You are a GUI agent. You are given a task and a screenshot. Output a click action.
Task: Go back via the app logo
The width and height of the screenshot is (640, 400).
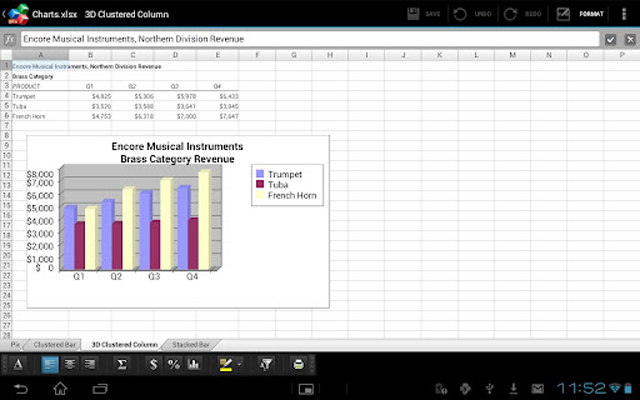[16, 14]
